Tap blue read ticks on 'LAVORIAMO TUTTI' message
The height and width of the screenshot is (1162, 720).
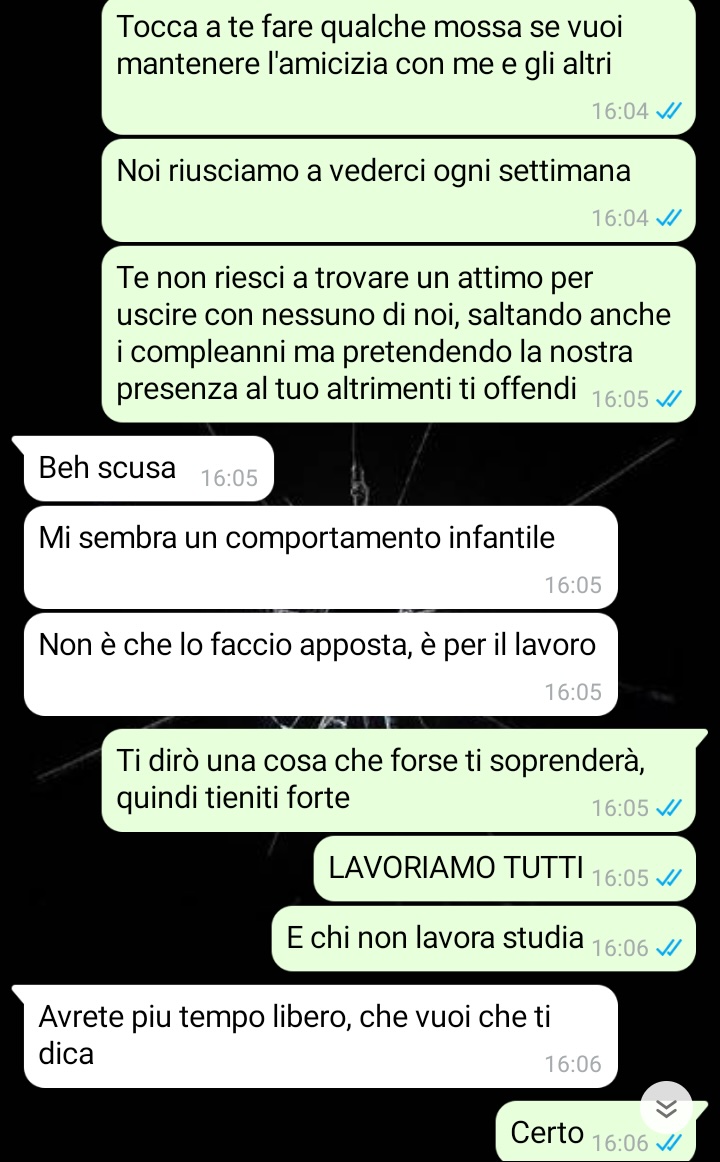pyautogui.click(x=669, y=878)
